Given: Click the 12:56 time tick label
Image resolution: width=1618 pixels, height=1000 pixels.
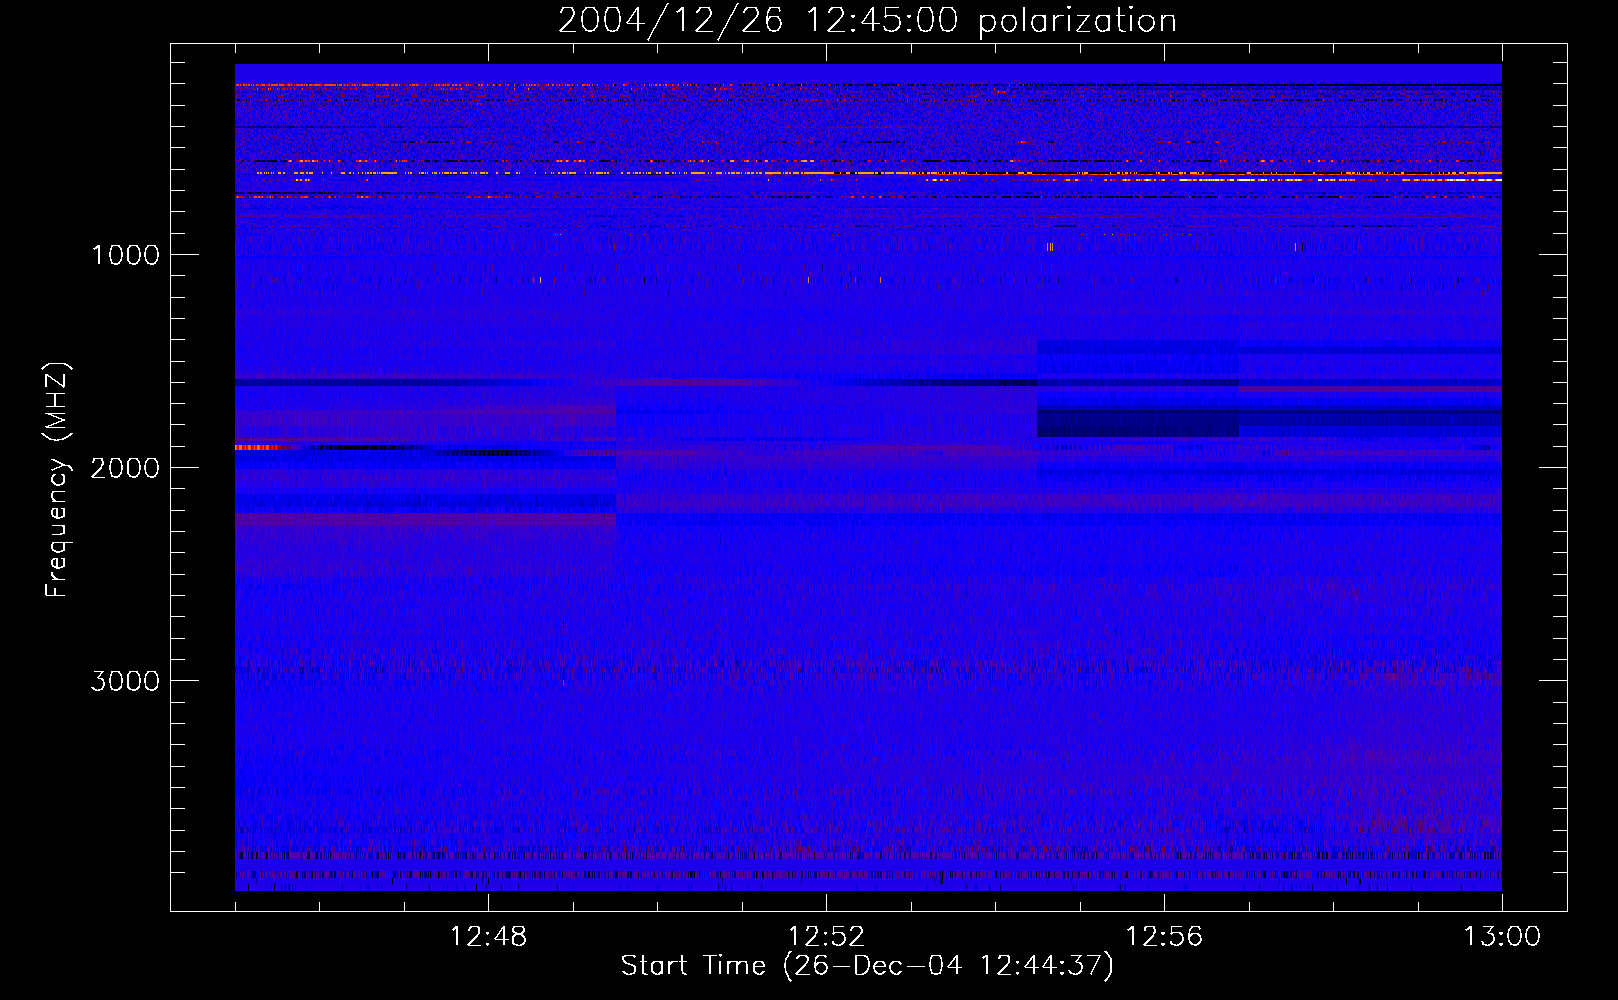Looking at the screenshot, I should 1164,937.
